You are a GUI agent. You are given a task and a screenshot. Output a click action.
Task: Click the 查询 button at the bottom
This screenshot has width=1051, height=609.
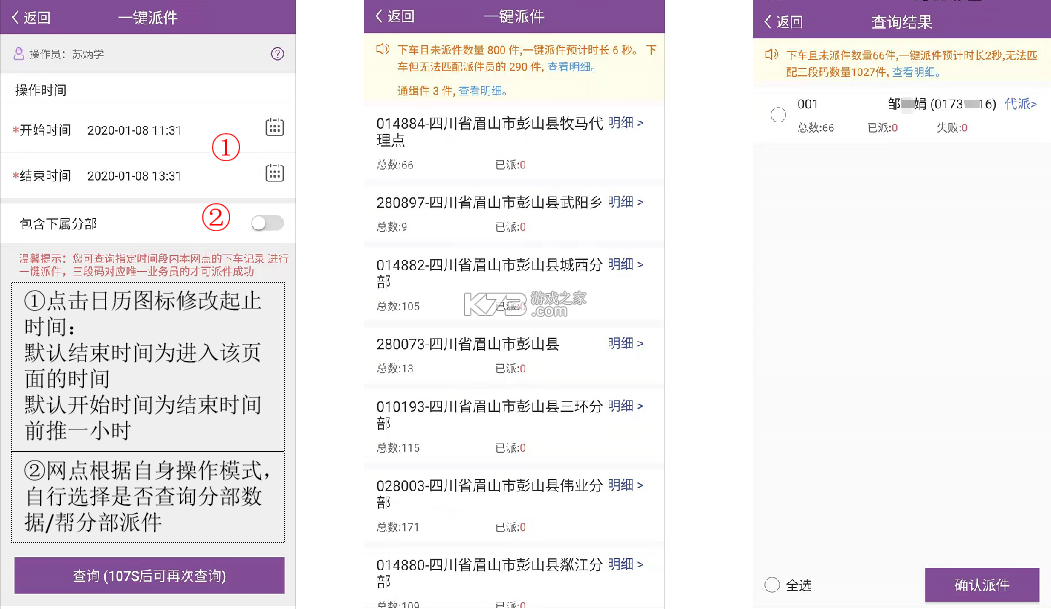tap(148, 575)
